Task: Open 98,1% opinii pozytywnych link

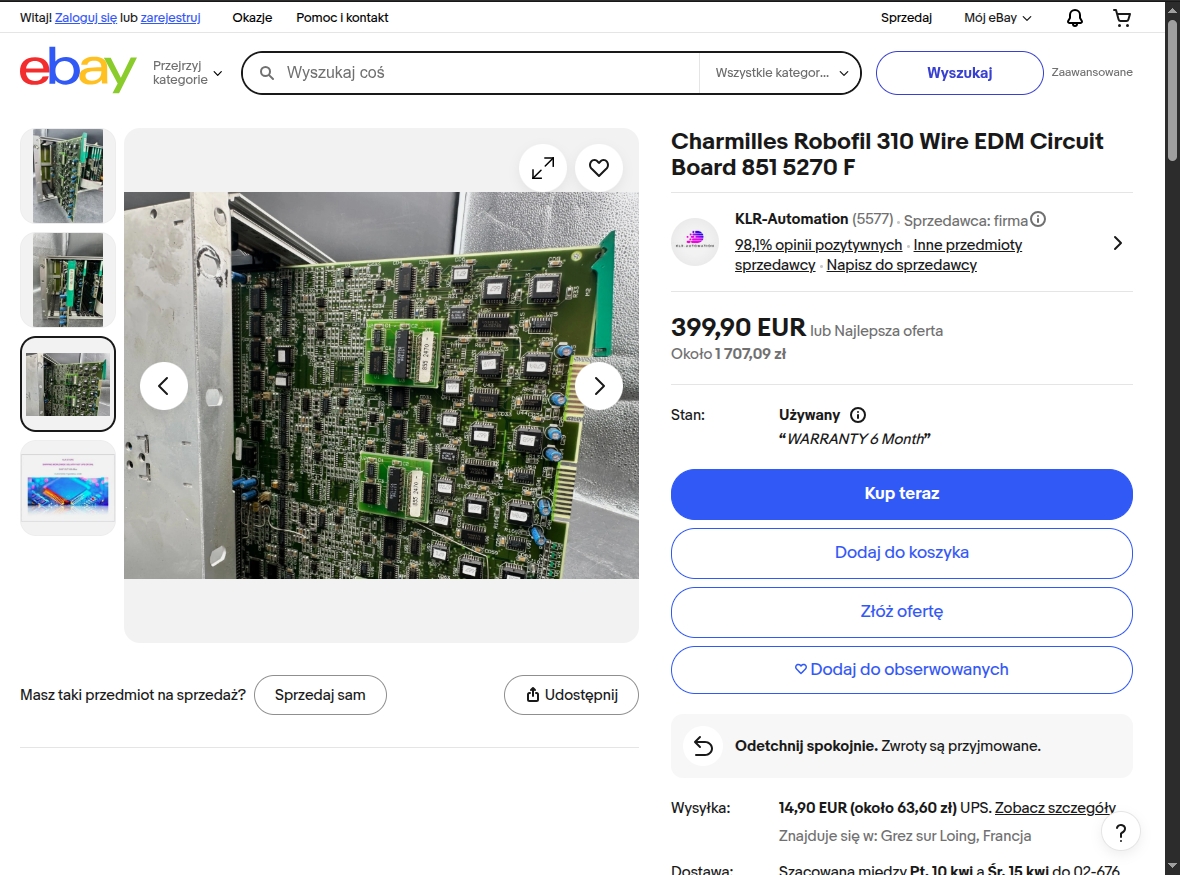Action: (x=818, y=245)
